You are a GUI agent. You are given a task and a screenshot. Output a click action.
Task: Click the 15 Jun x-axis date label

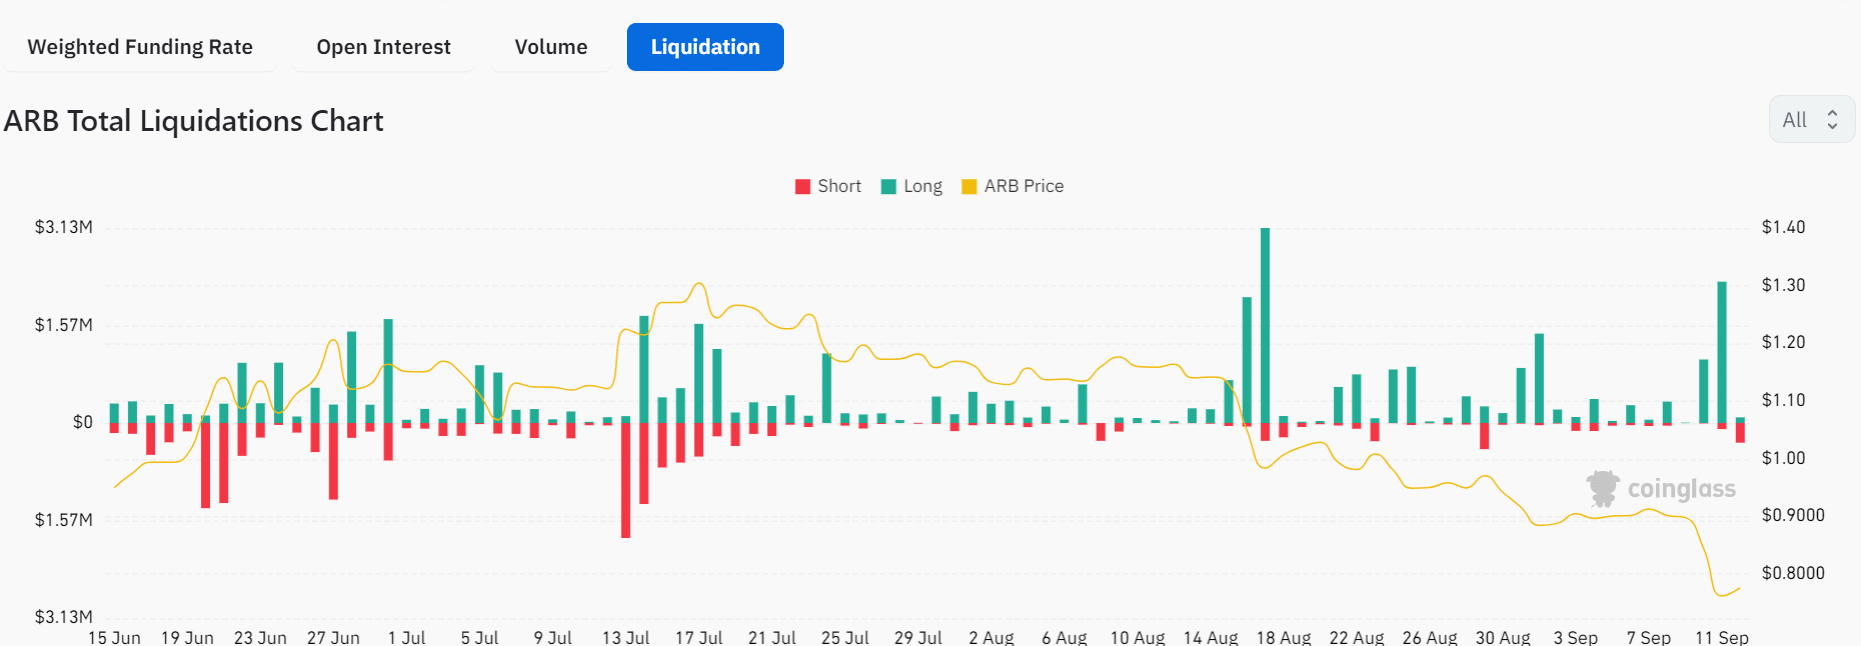[x=114, y=637]
